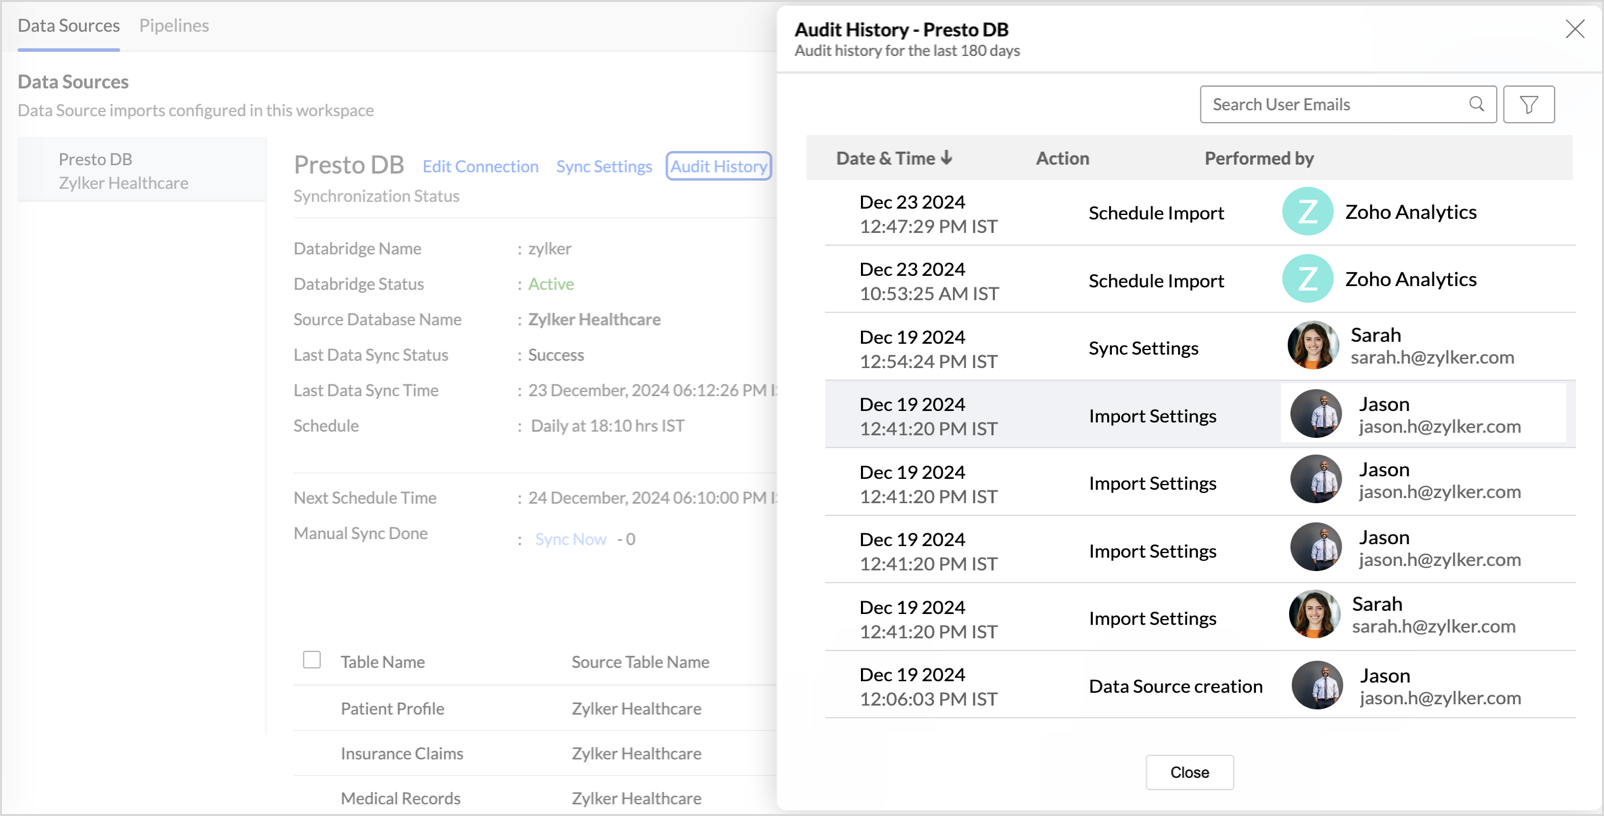
Task: Click Schedule Import action at 12:47:29 PM
Action: [x=1156, y=213]
